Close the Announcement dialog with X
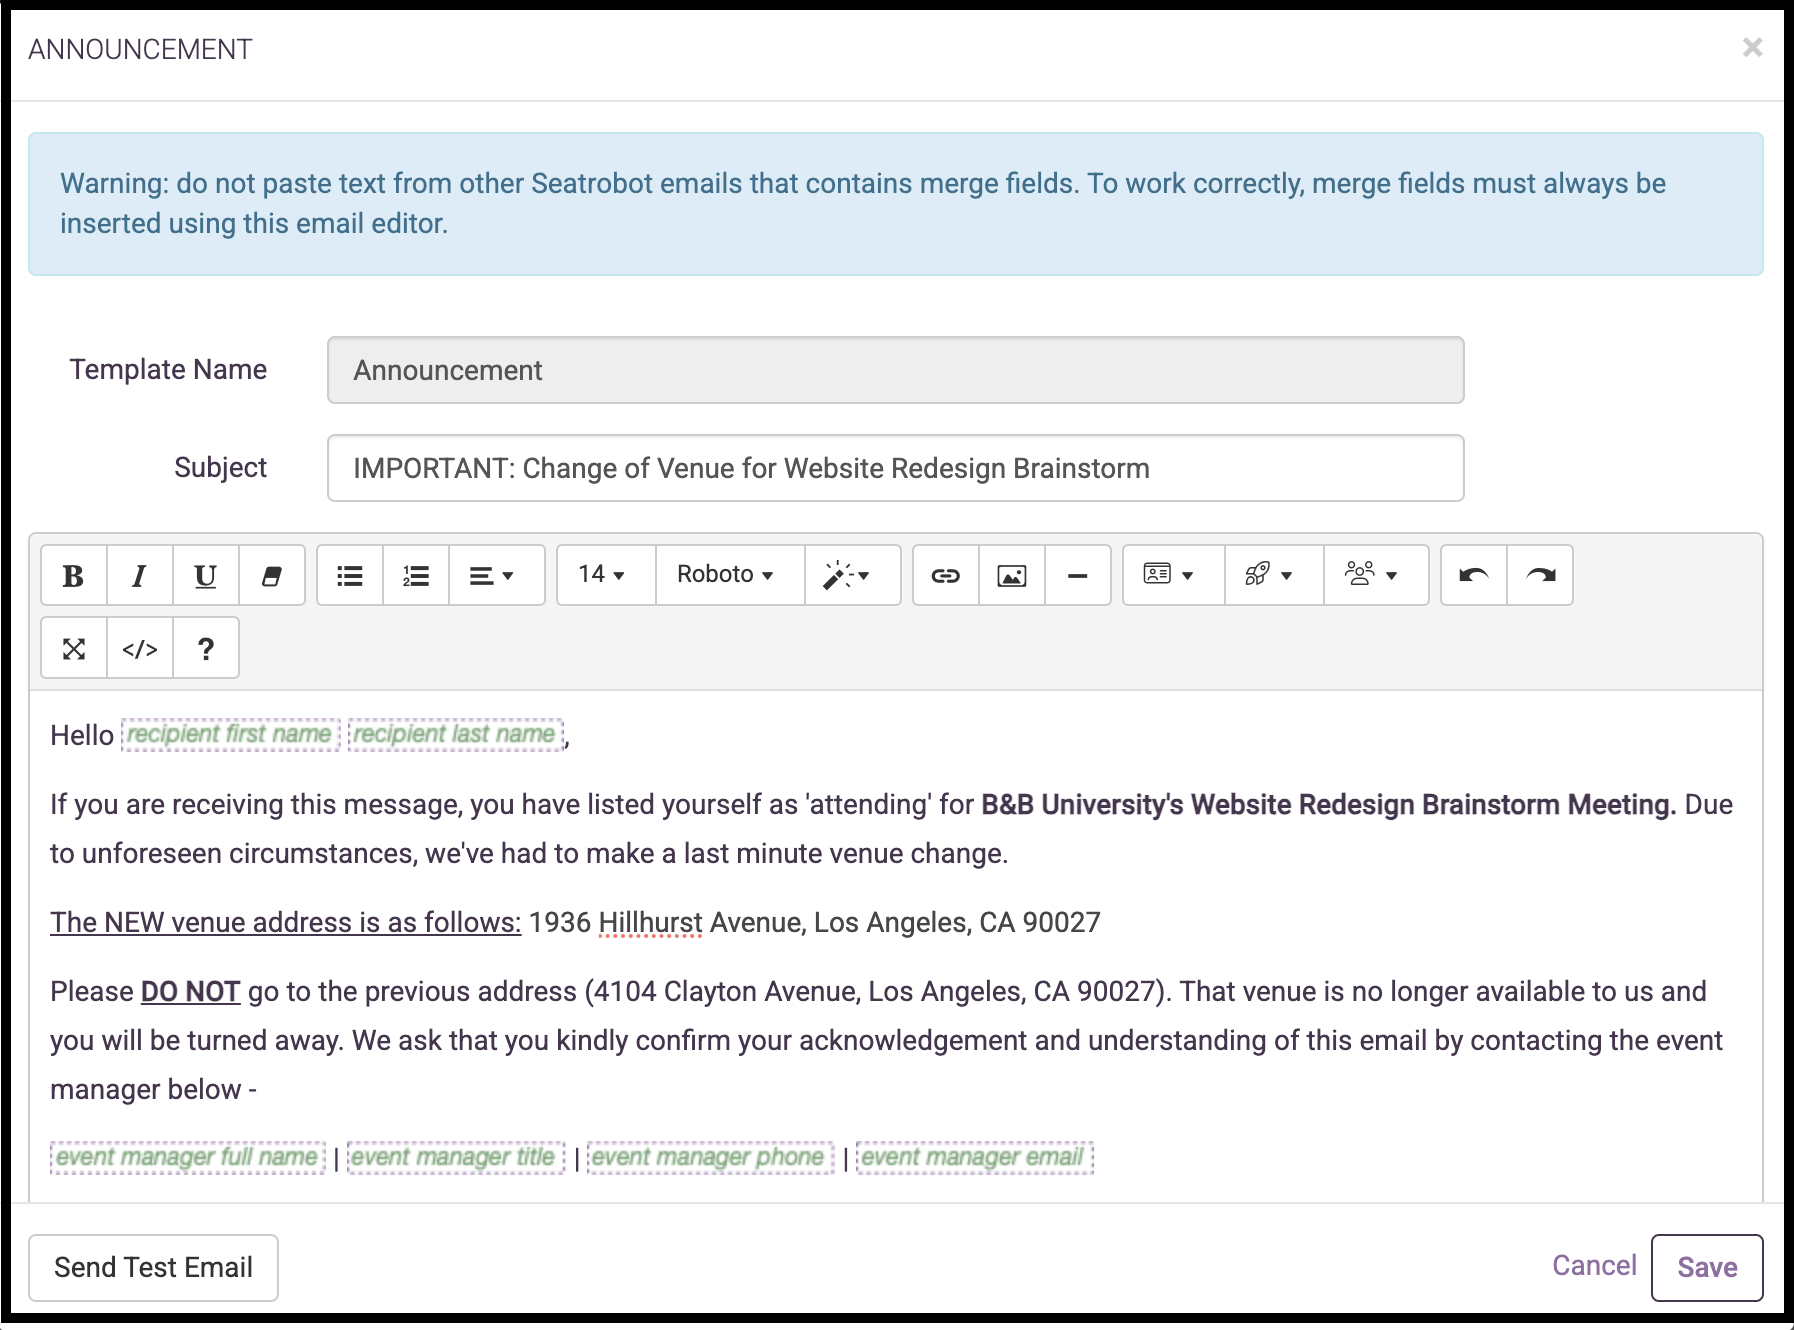The width and height of the screenshot is (1794, 1330). pos(1752,47)
